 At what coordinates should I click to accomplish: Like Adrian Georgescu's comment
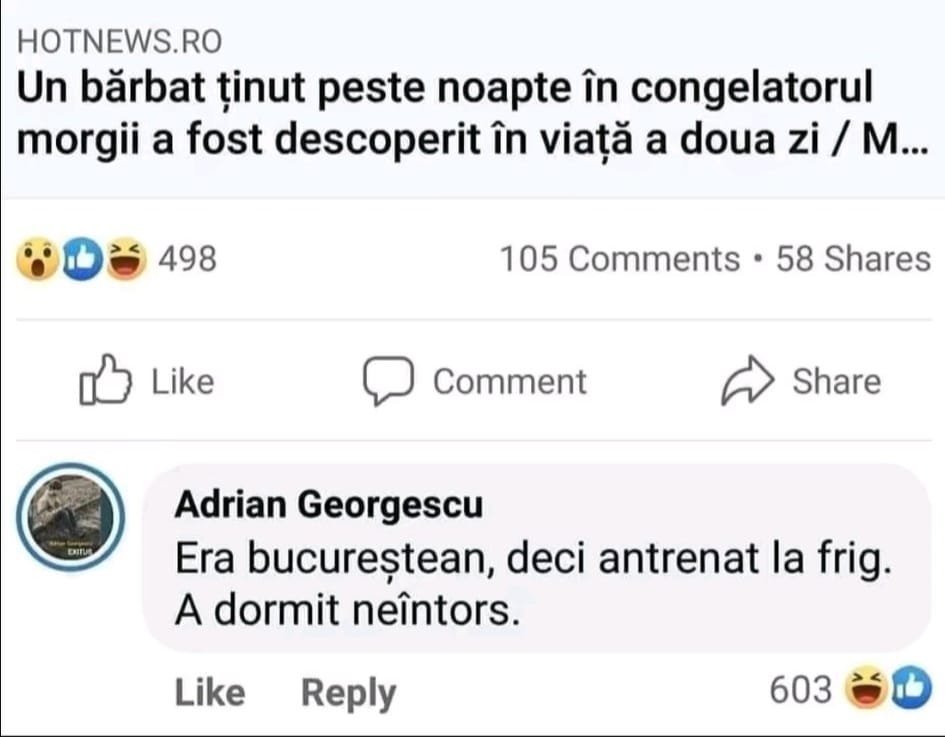coord(209,692)
